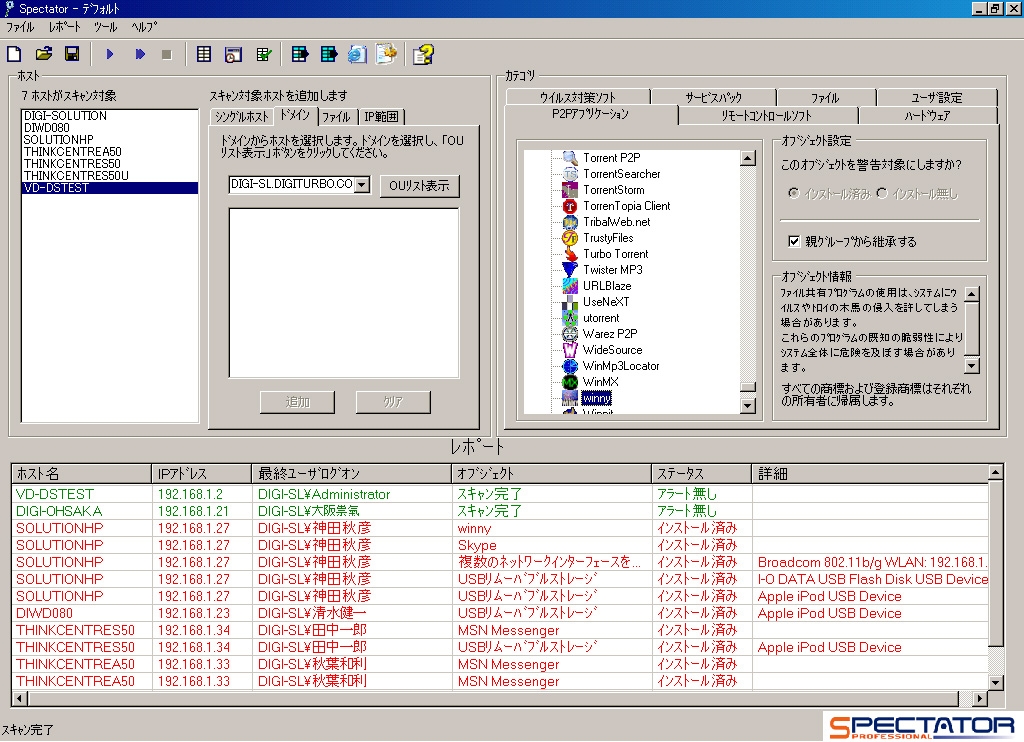Select WideSource in the list
The image size is (1024, 742).
click(612, 350)
